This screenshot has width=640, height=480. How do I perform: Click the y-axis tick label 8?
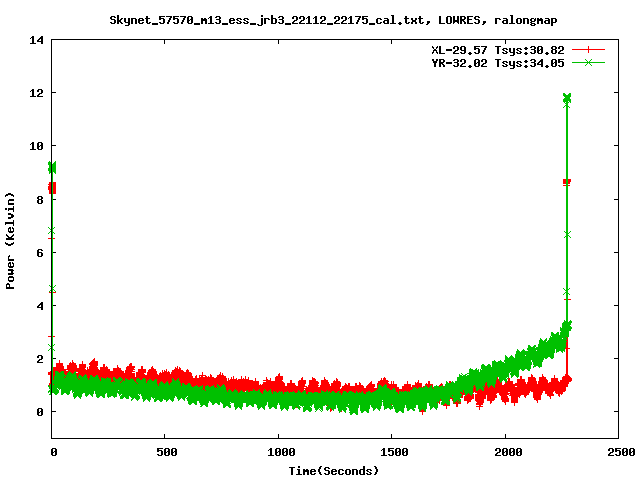[40, 200]
